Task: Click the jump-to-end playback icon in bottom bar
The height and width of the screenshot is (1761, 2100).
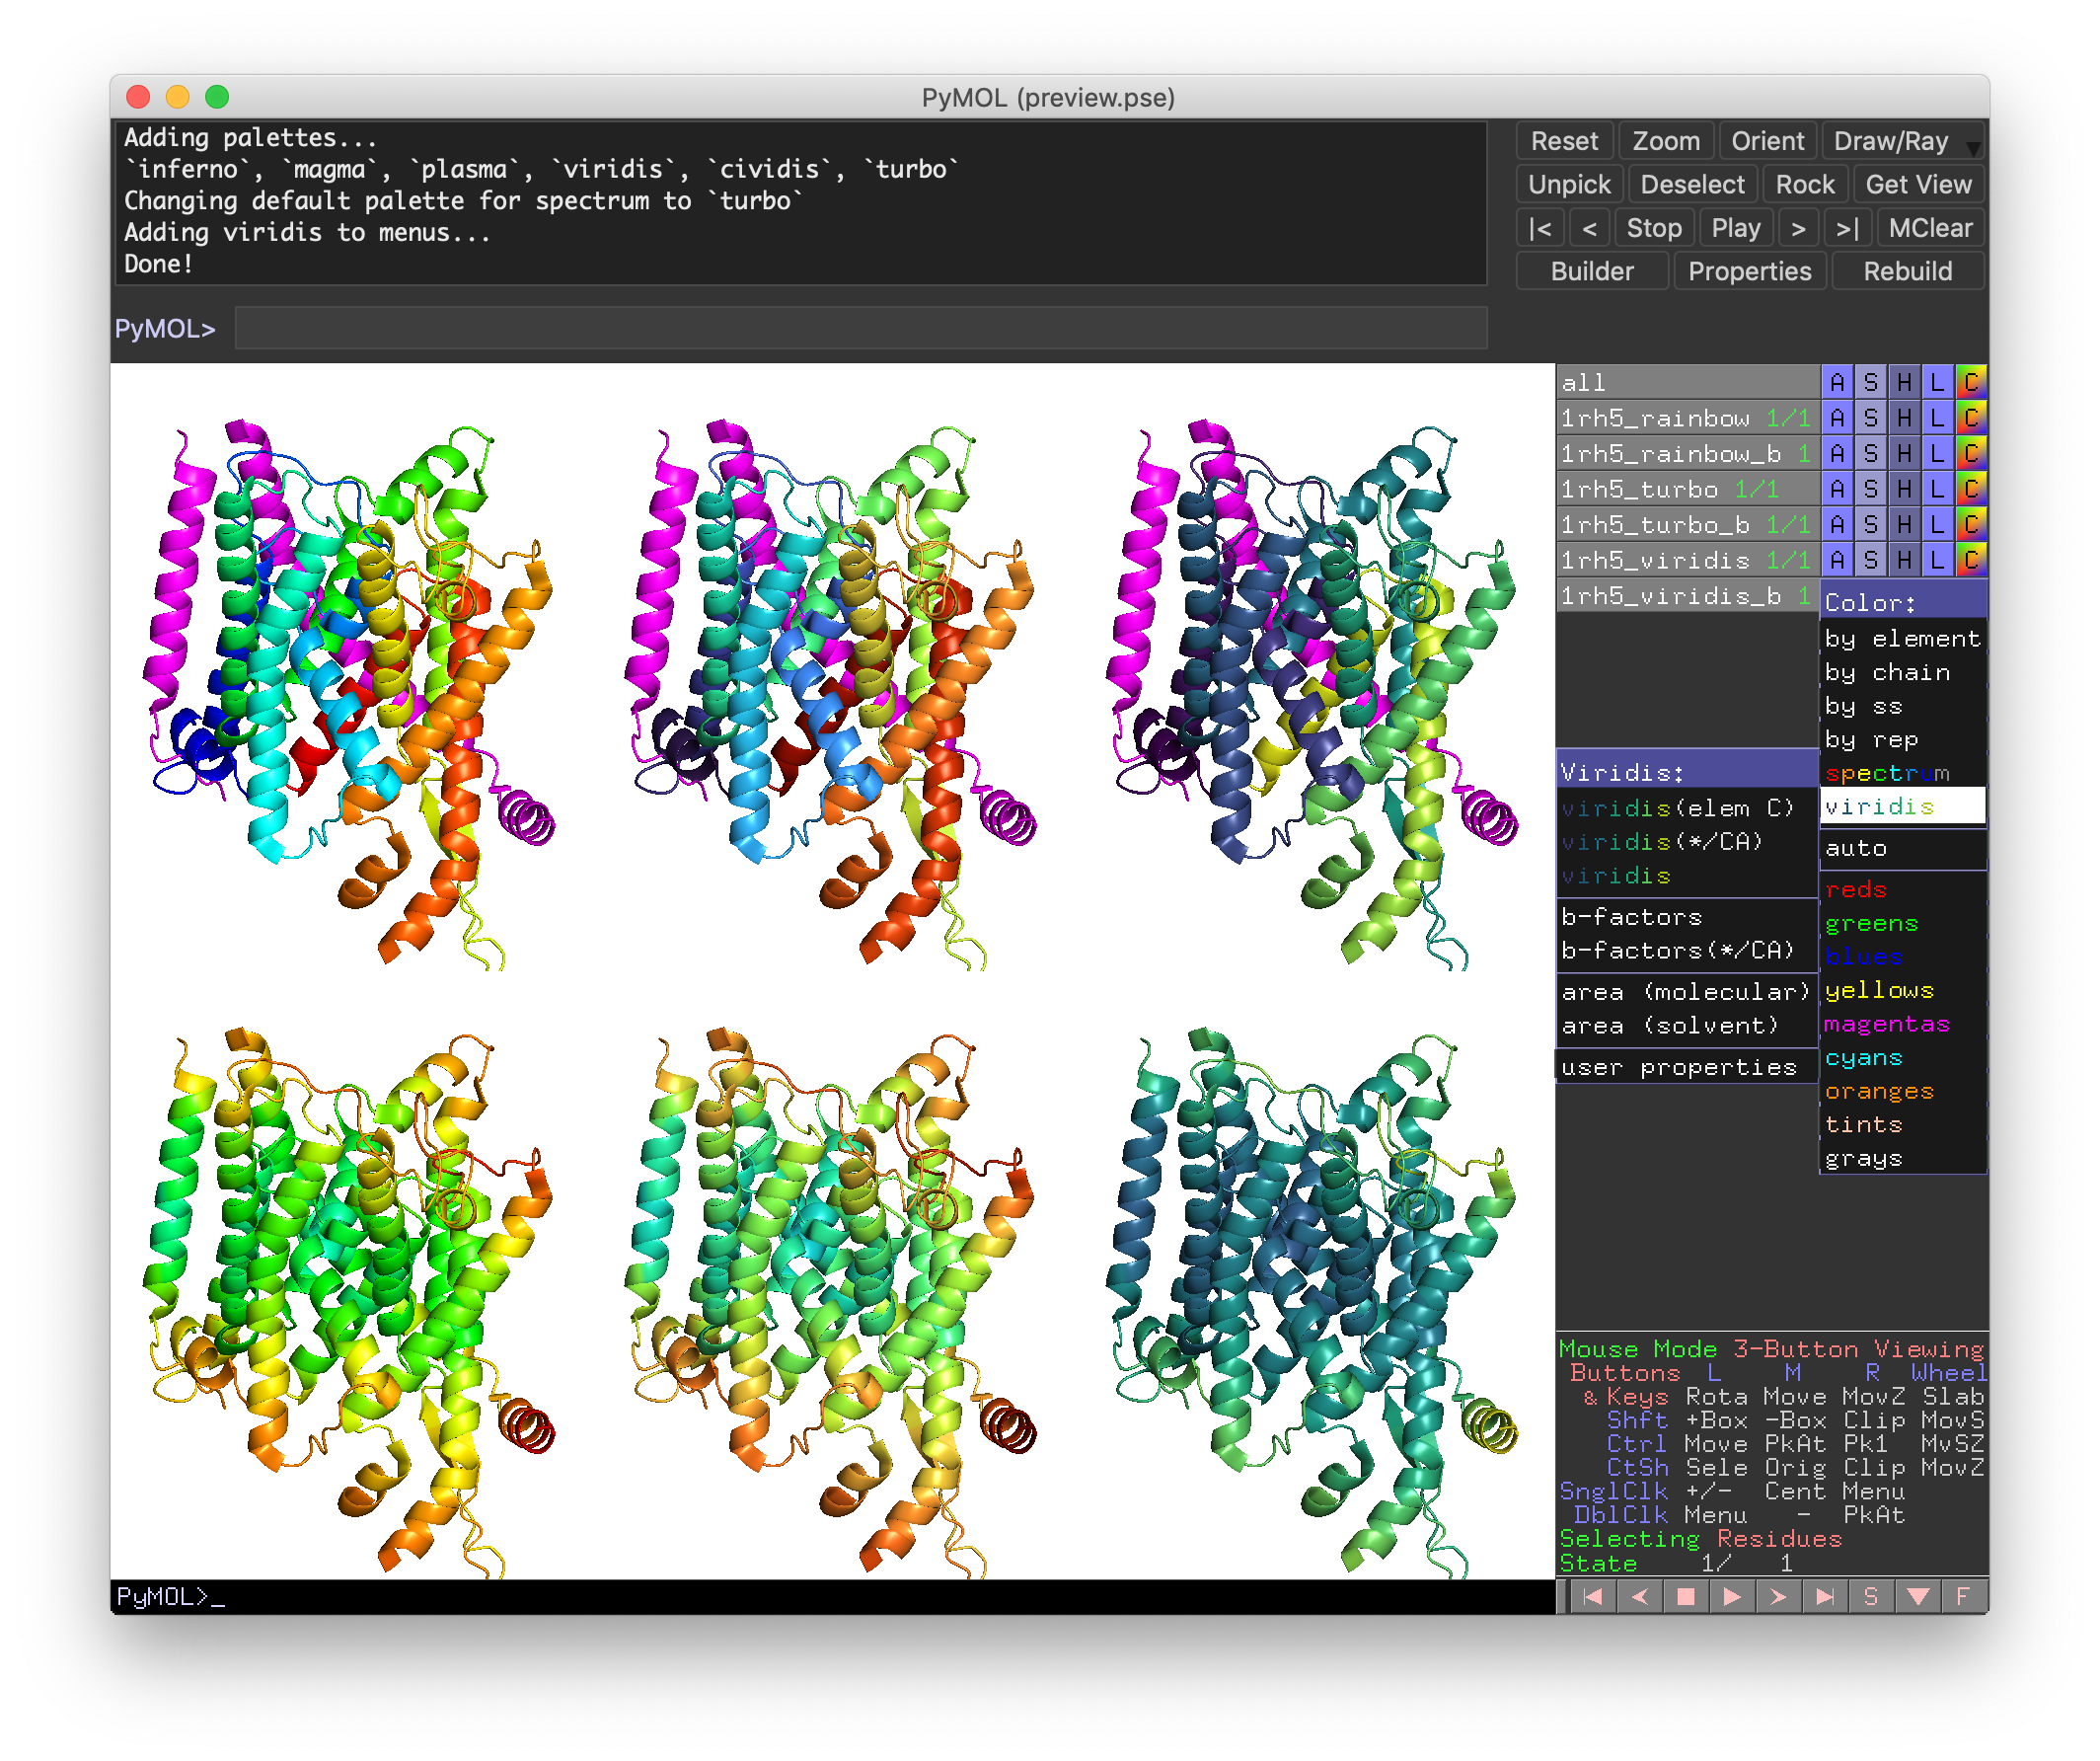Action: [1824, 1596]
